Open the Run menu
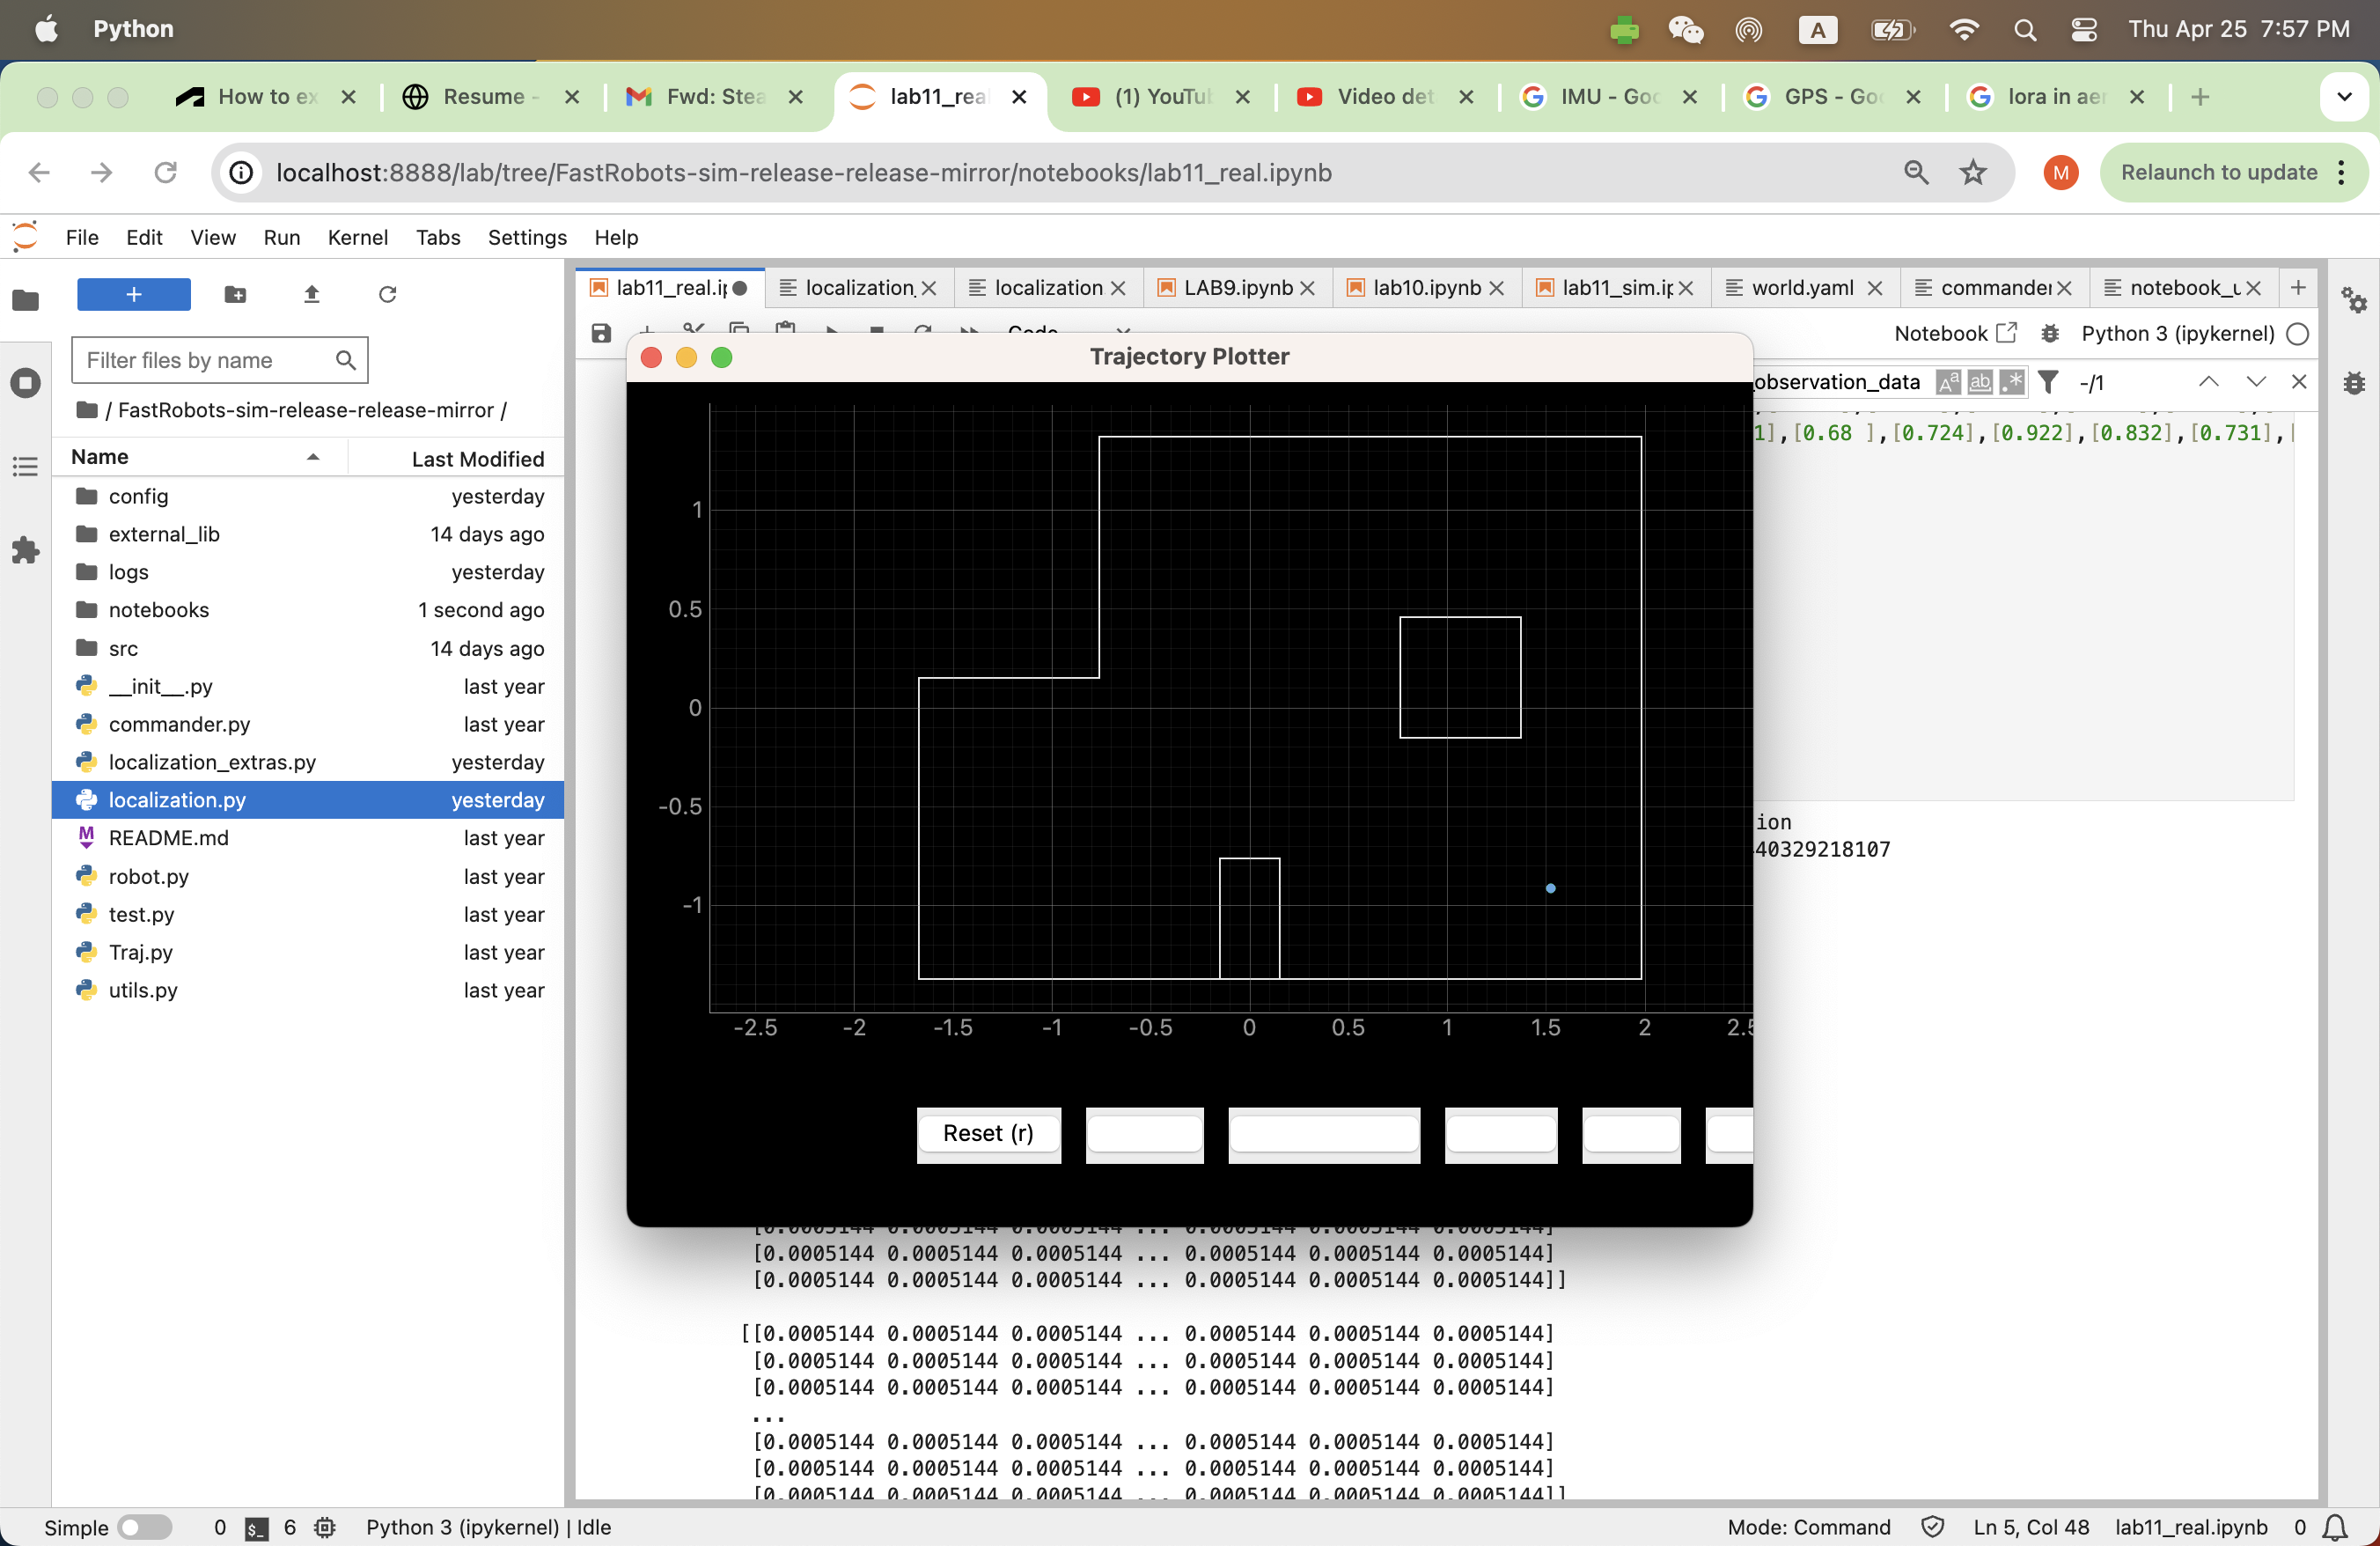 282,237
